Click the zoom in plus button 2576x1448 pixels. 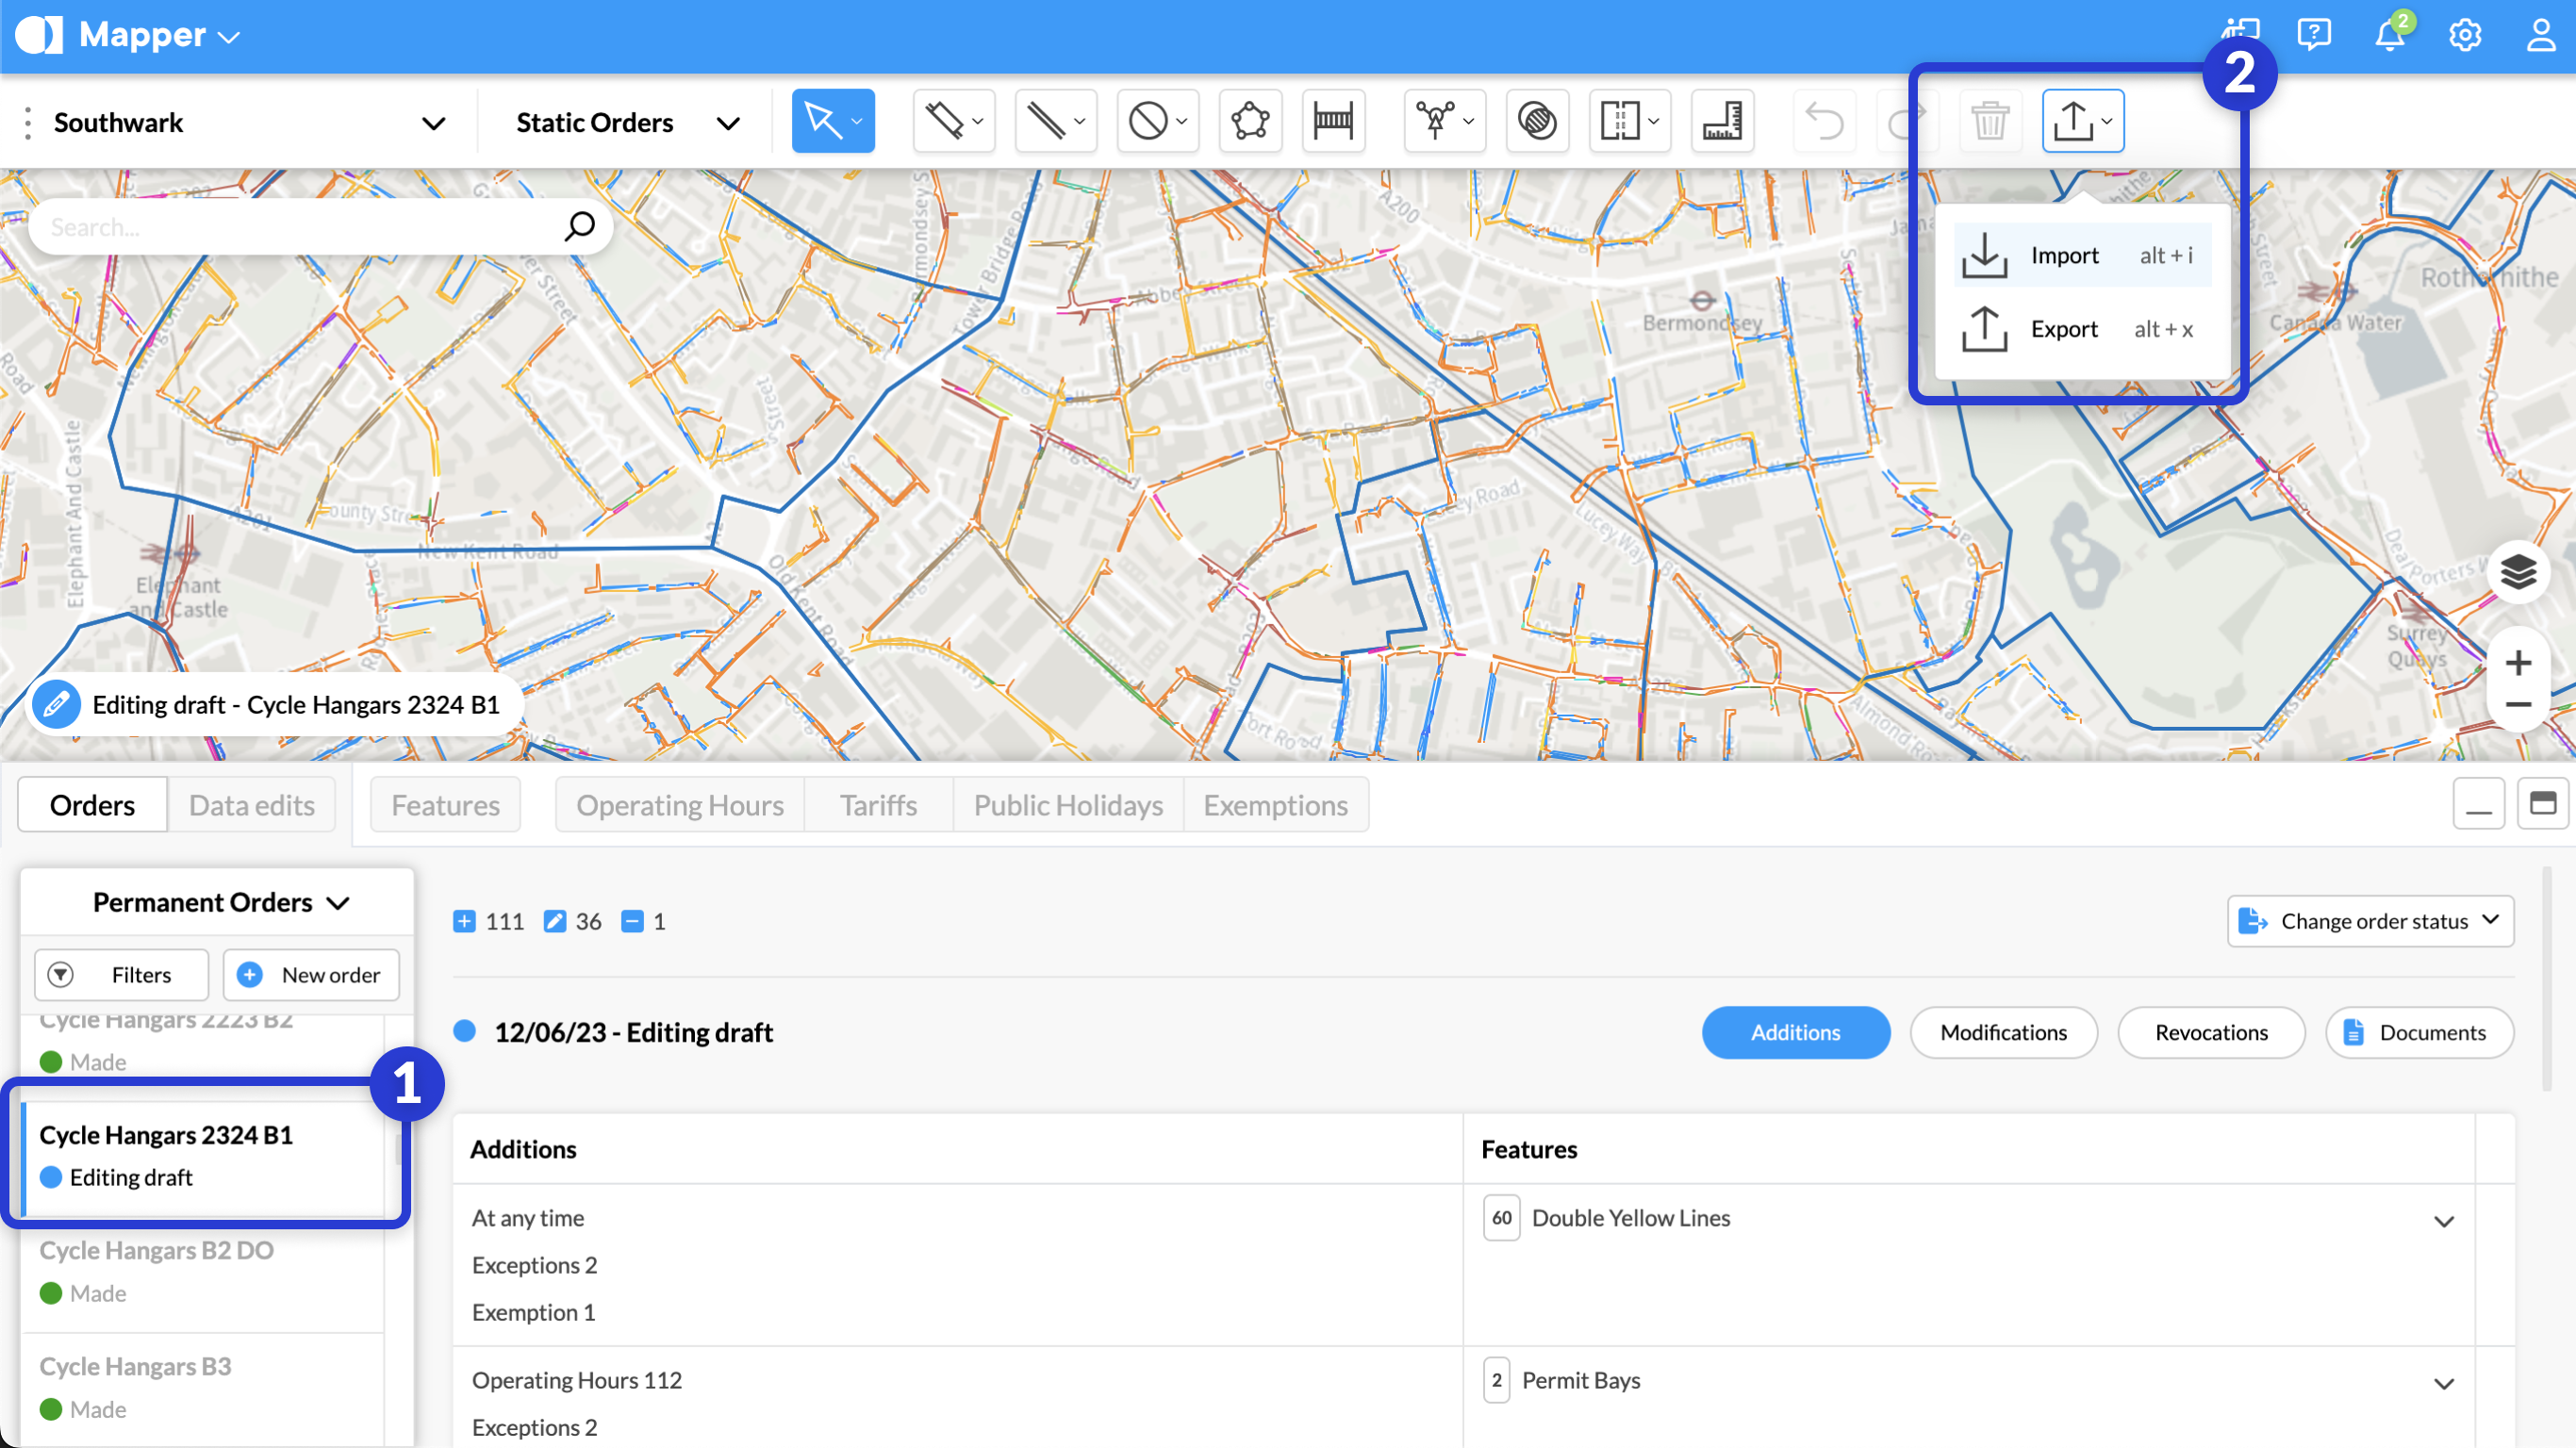click(2518, 663)
